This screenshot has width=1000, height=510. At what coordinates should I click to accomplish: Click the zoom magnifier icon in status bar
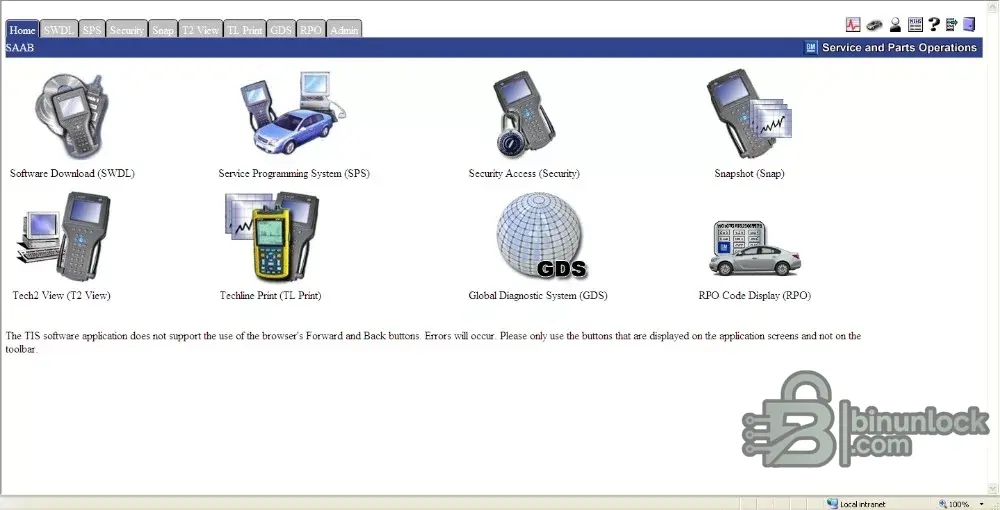(943, 504)
